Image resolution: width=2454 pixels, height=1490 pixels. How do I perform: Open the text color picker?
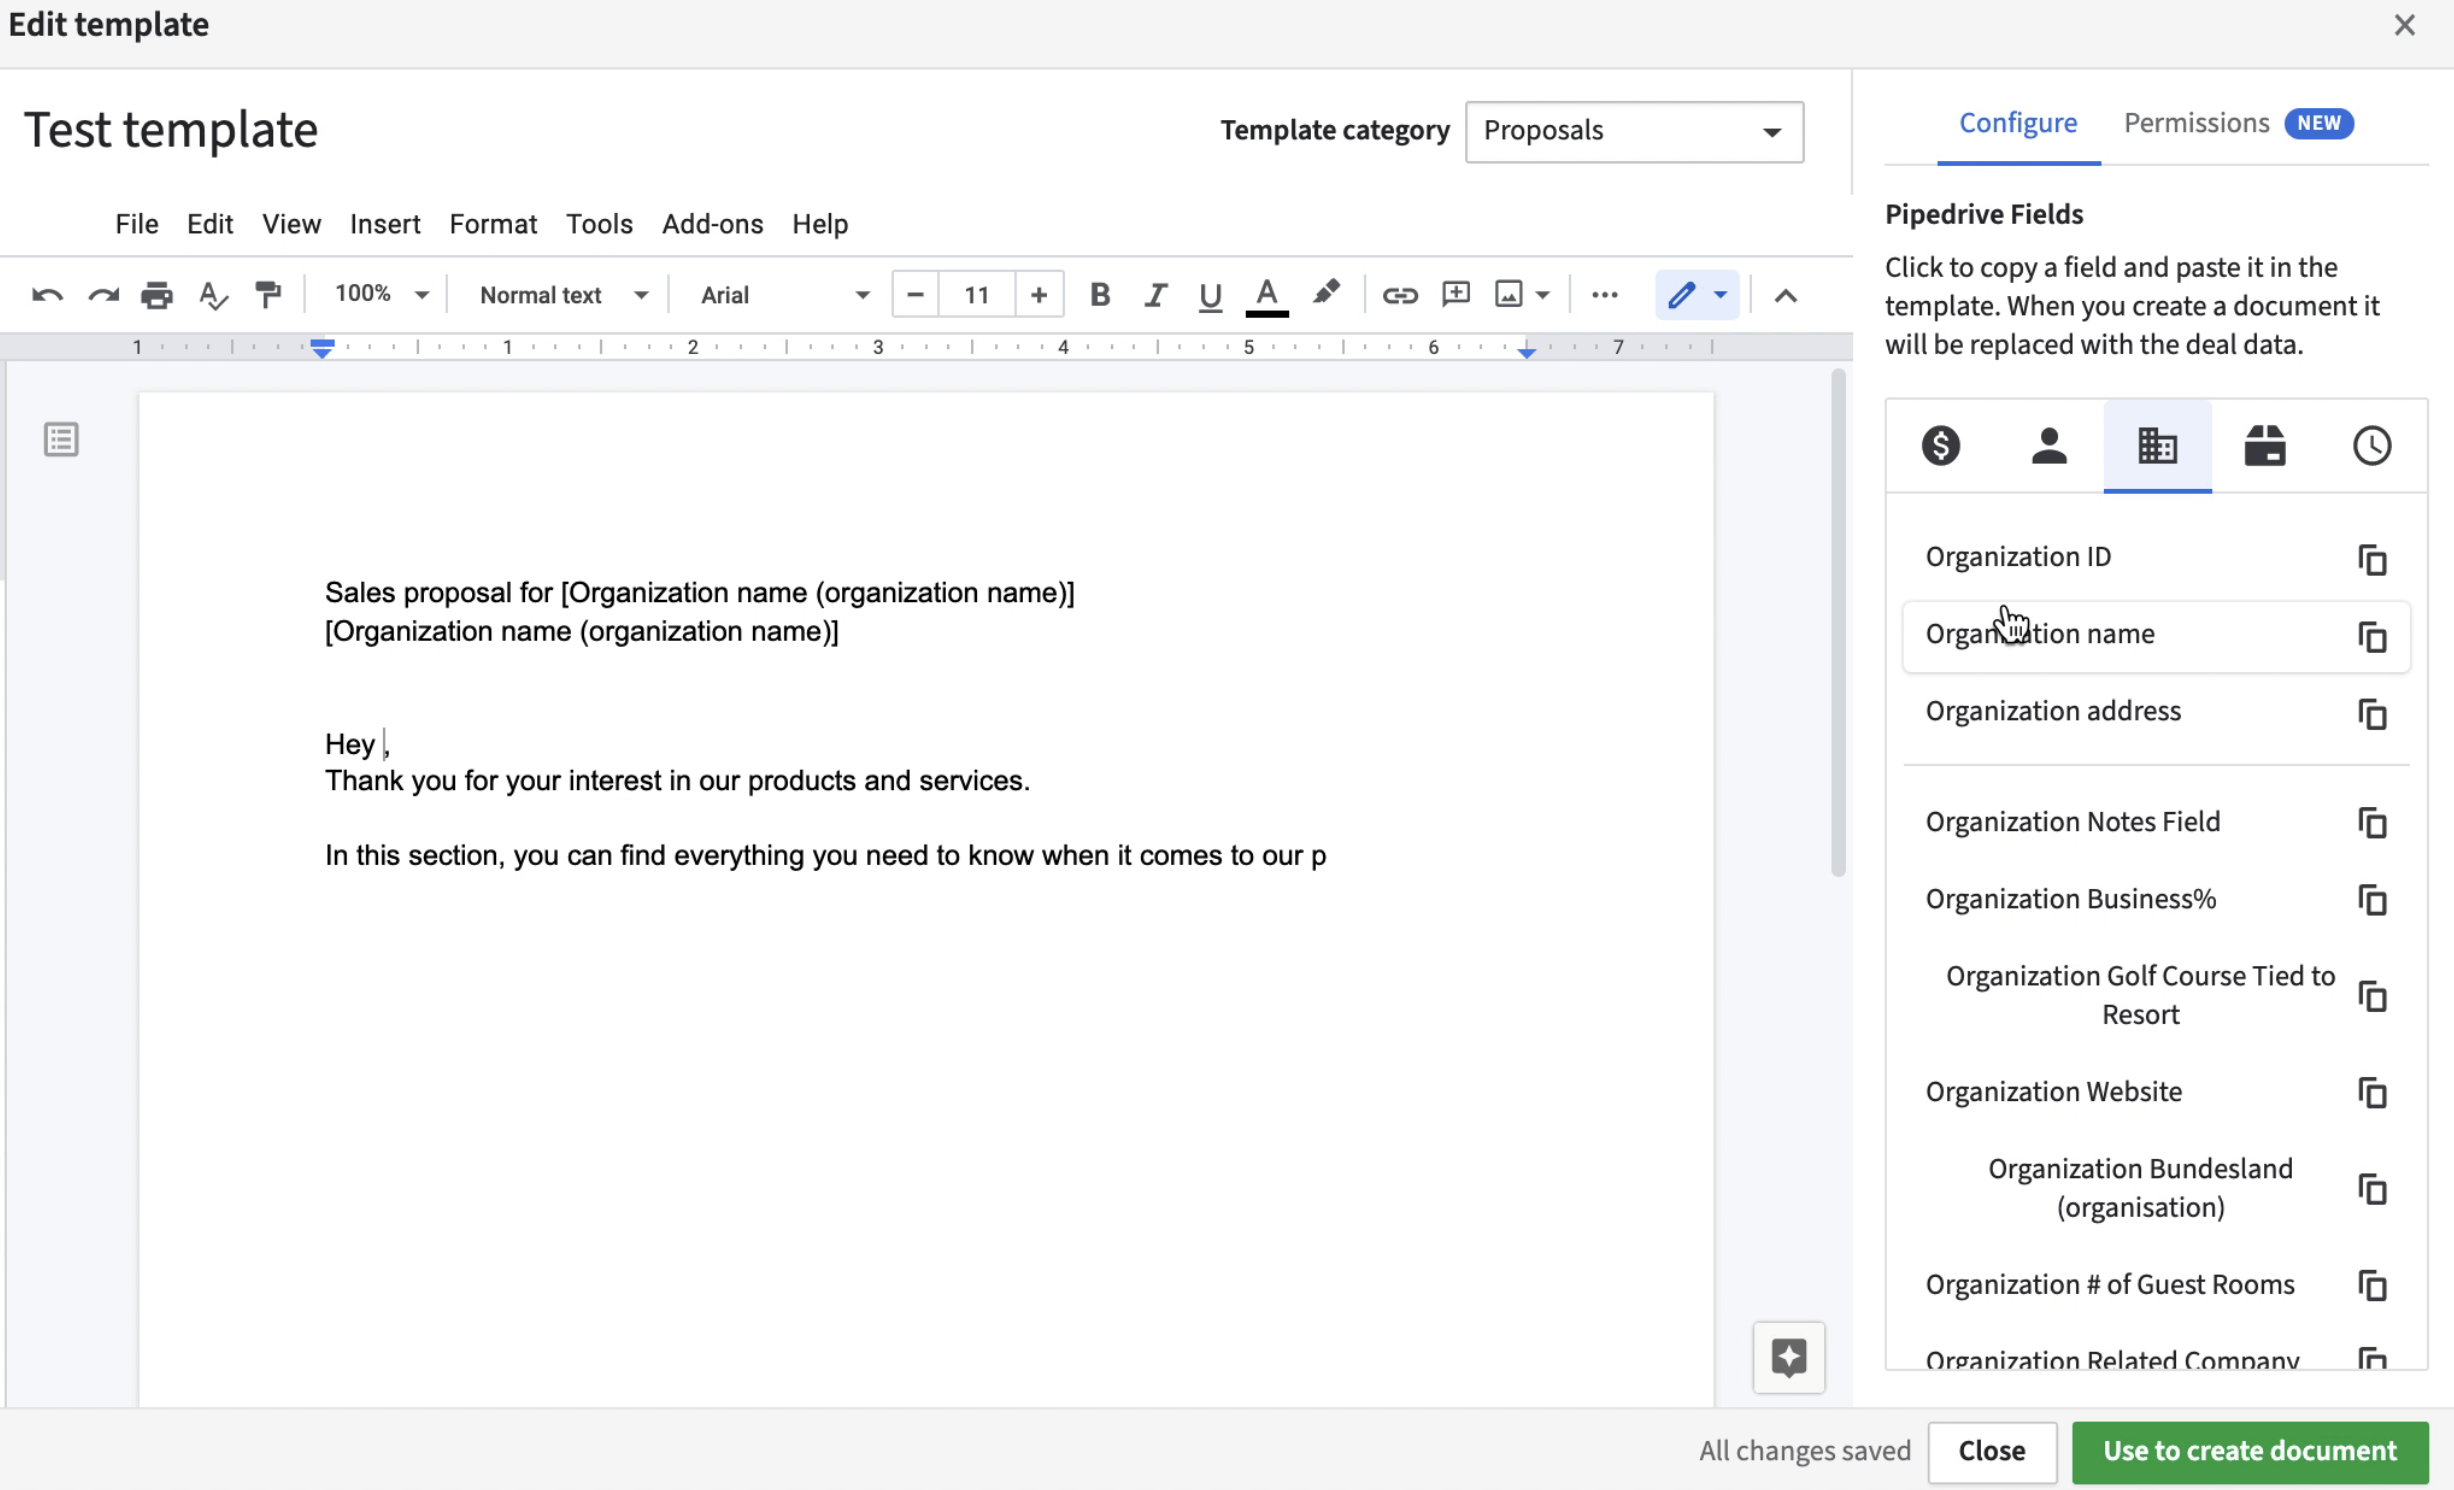[1267, 296]
